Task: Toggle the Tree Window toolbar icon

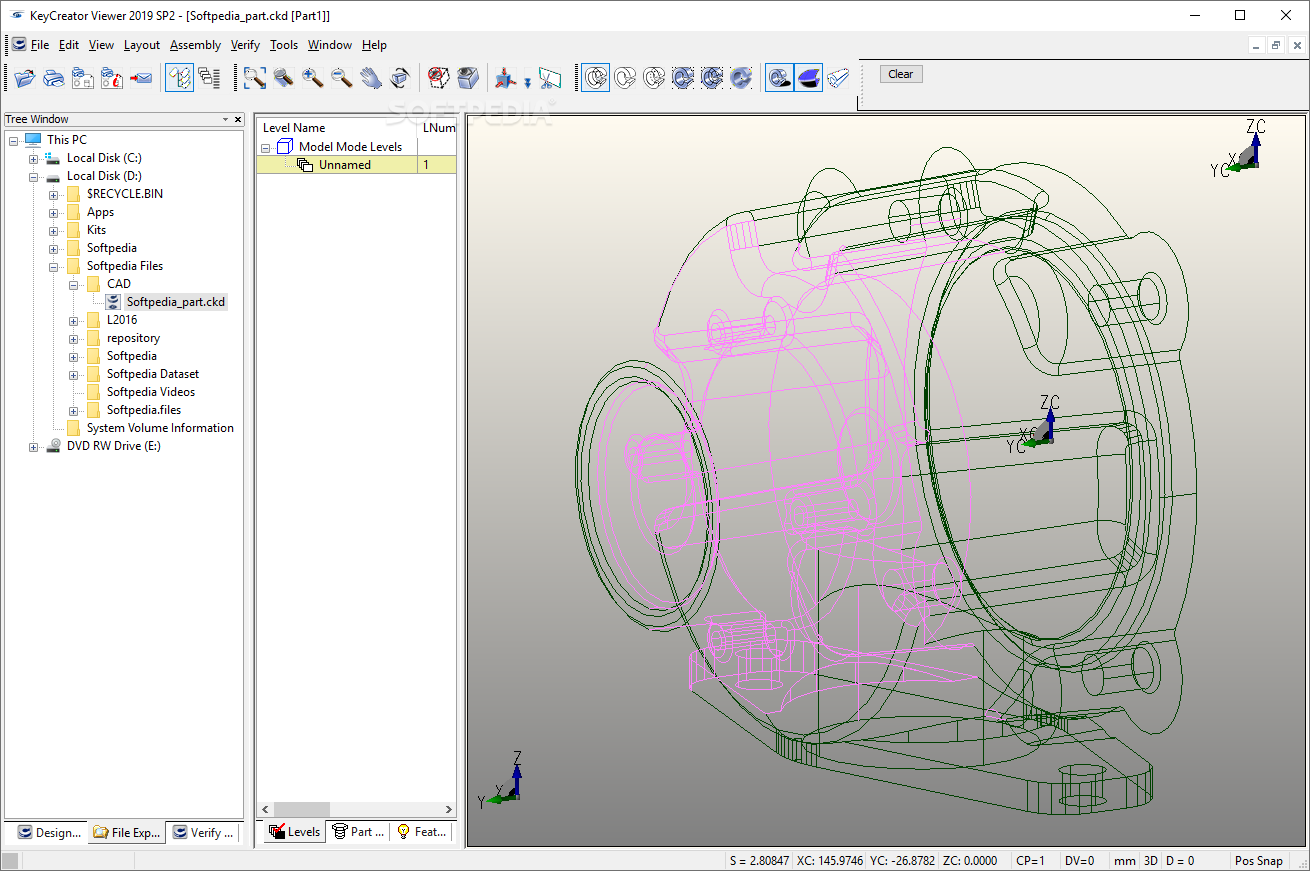Action: (179, 78)
